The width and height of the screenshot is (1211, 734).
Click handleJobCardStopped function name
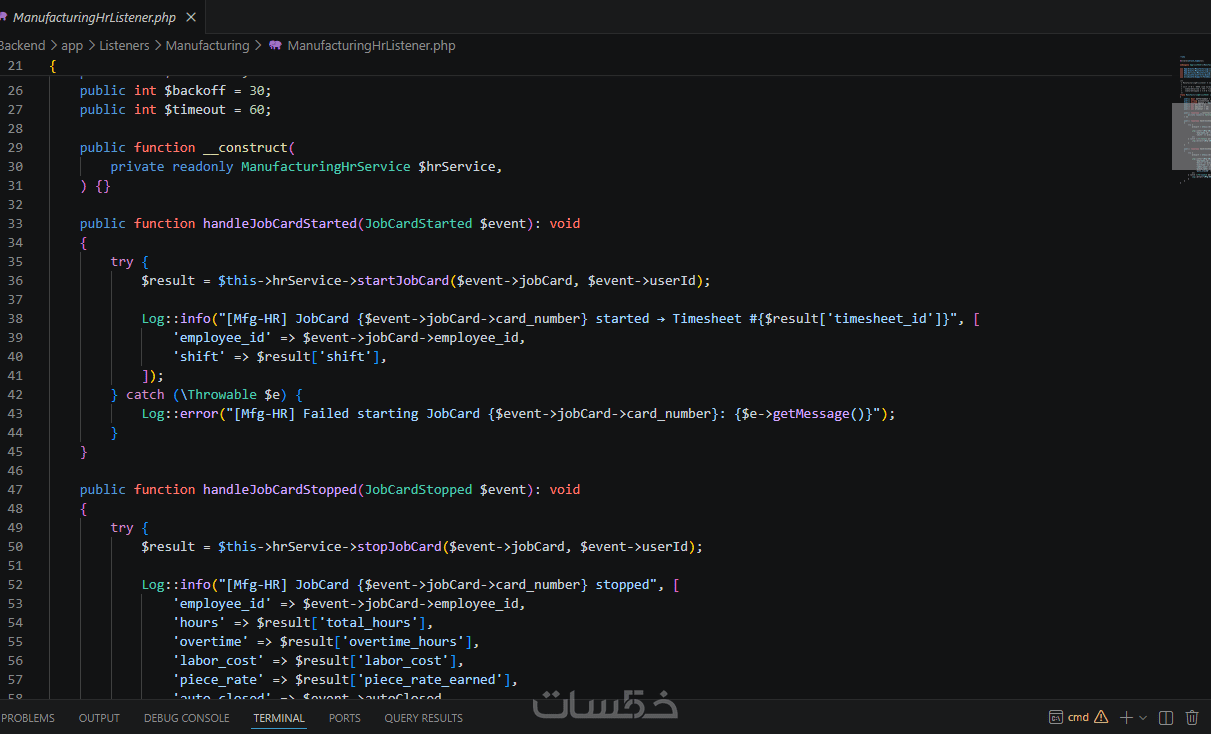click(x=280, y=489)
